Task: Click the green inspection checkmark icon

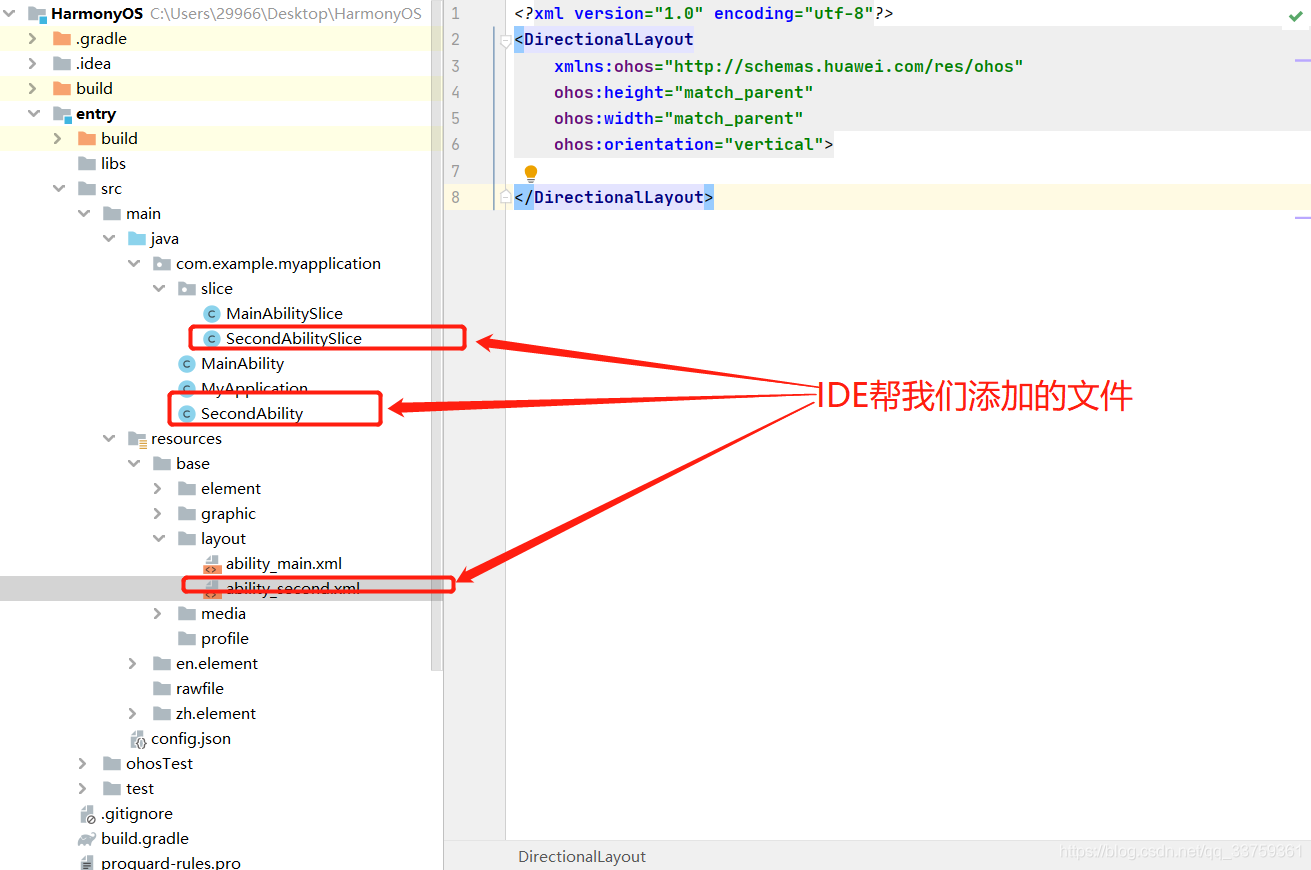Action: (x=1296, y=16)
